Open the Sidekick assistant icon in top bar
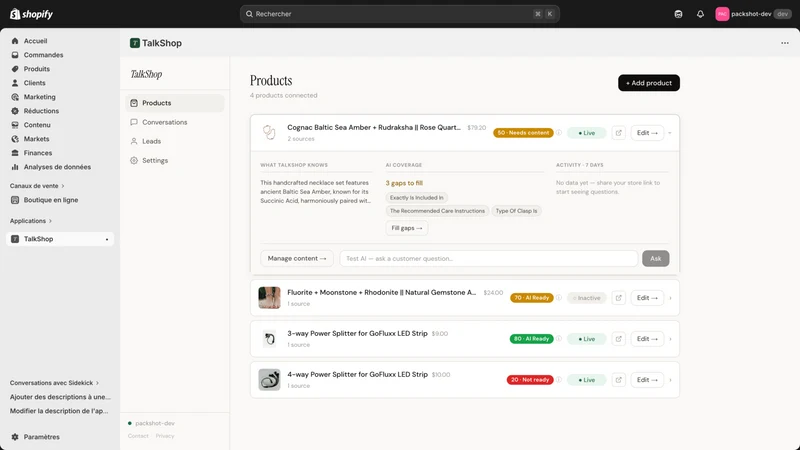 click(678, 14)
